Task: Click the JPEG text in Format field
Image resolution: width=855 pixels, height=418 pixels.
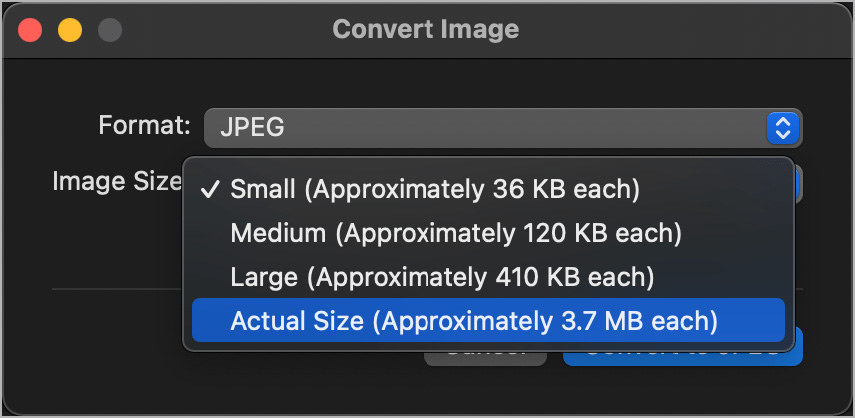Action: 252,128
